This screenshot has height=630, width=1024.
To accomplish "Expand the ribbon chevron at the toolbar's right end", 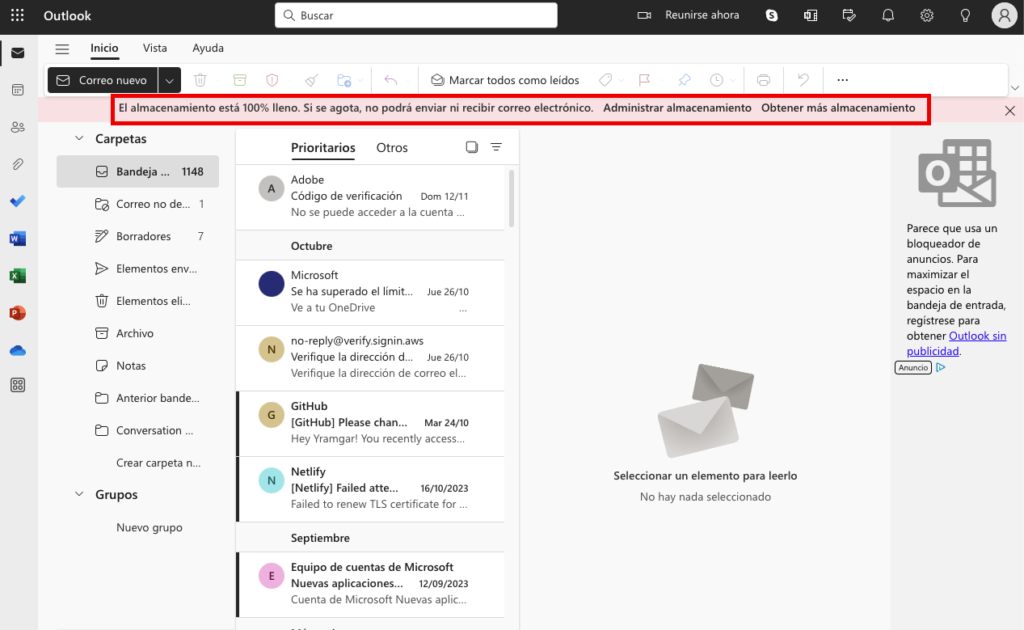I will point(1014,87).
